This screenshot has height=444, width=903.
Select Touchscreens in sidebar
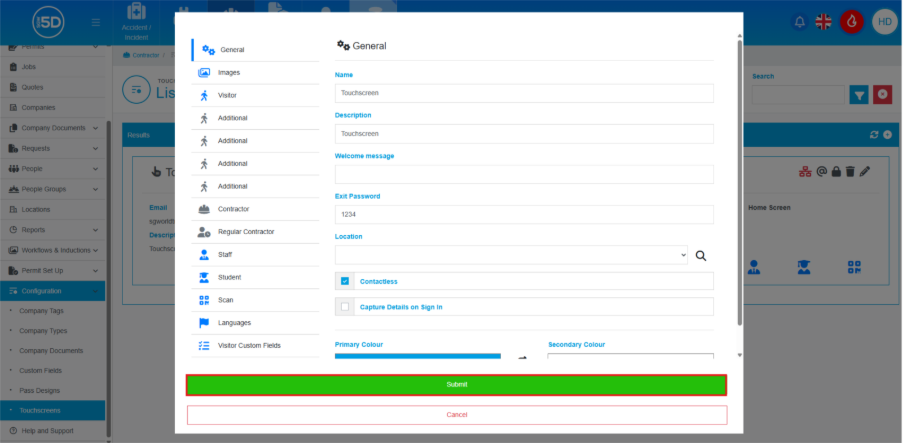(x=53, y=411)
